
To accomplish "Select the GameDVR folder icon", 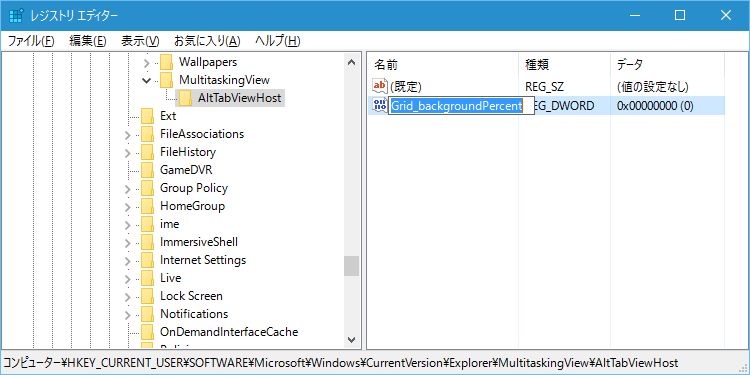I will click(x=146, y=170).
